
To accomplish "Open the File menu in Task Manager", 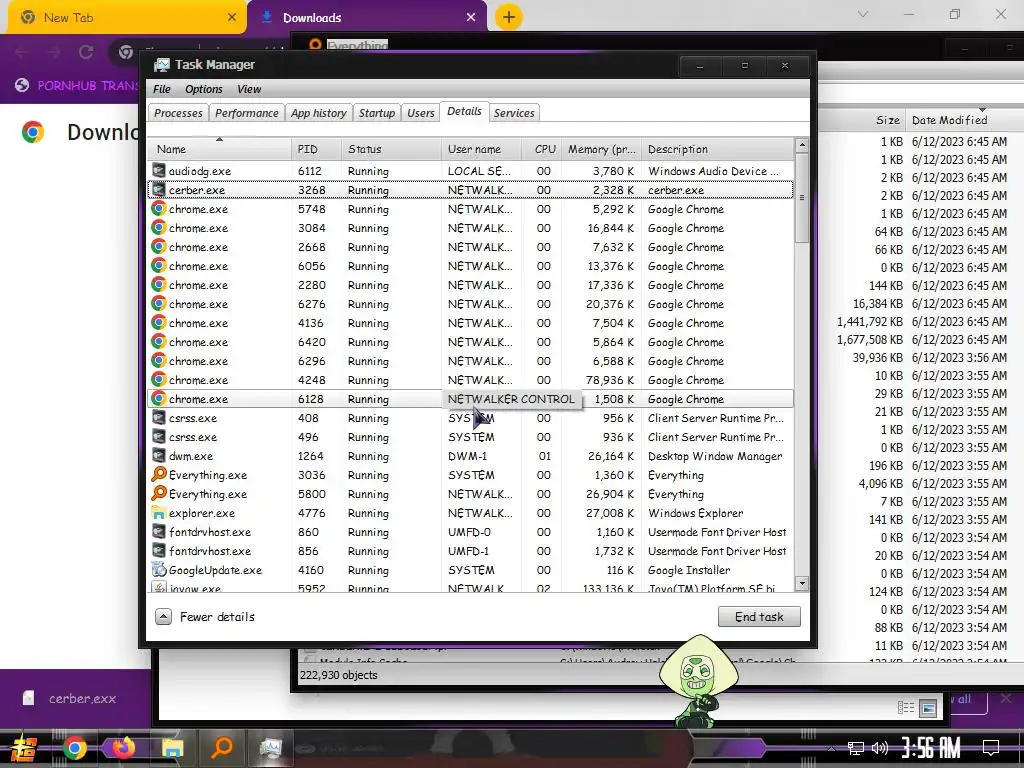I will (161, 89).
